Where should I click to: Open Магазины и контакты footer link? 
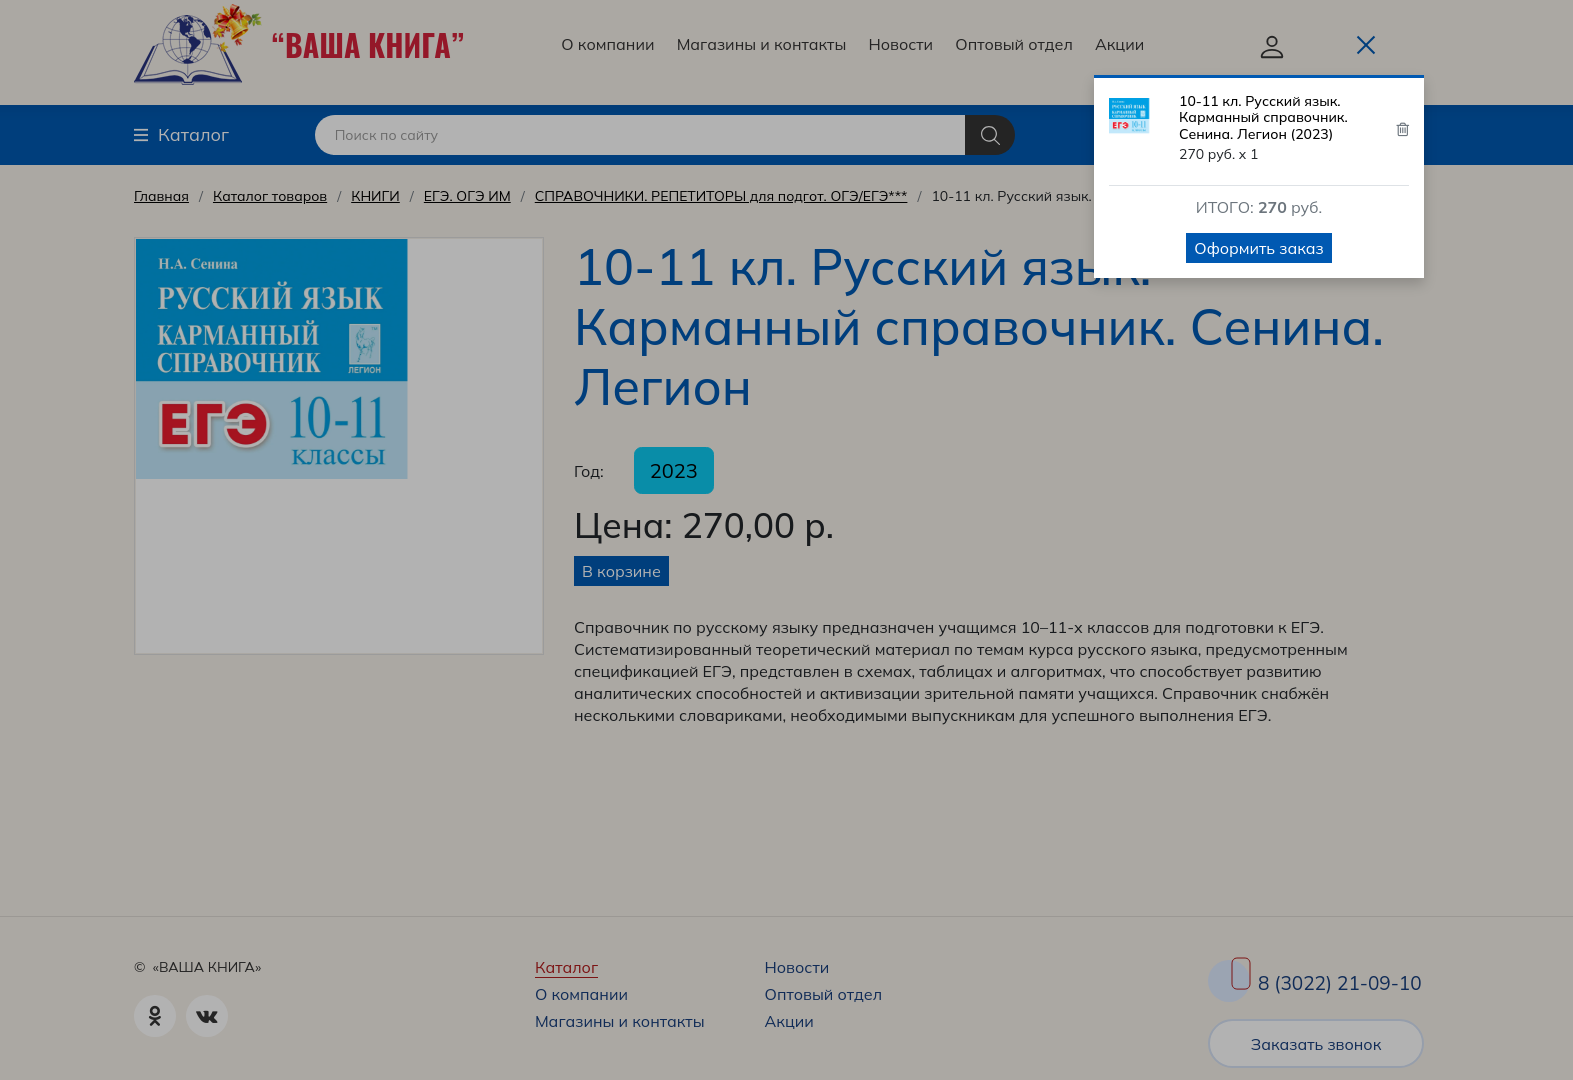619,1021
